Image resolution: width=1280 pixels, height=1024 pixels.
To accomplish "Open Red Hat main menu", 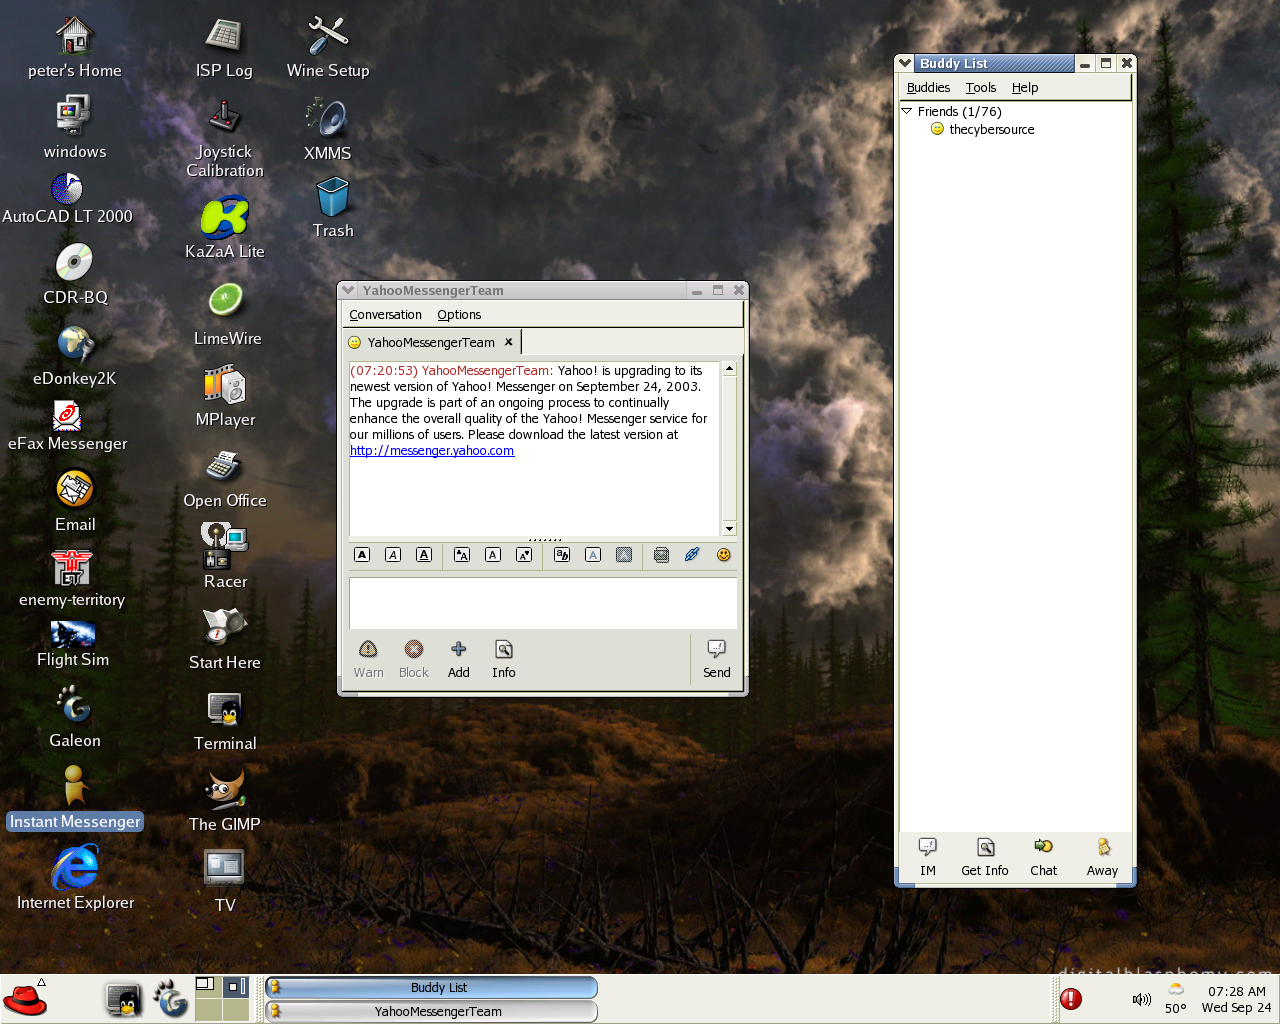I will [25, 999].
